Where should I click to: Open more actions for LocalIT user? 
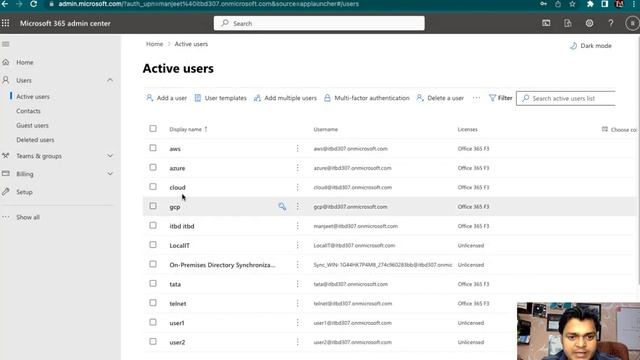click(298, 245)
